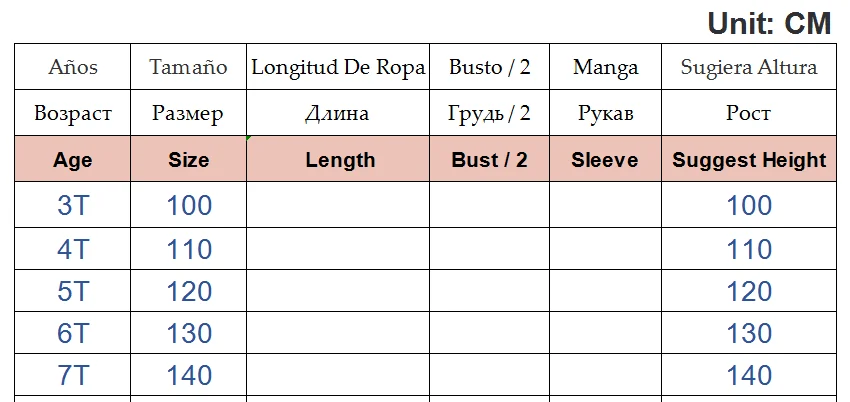This screenshot has width=850, height=402.
Task: Click the 'Tamaño' header cell
Action: (189, 68)
